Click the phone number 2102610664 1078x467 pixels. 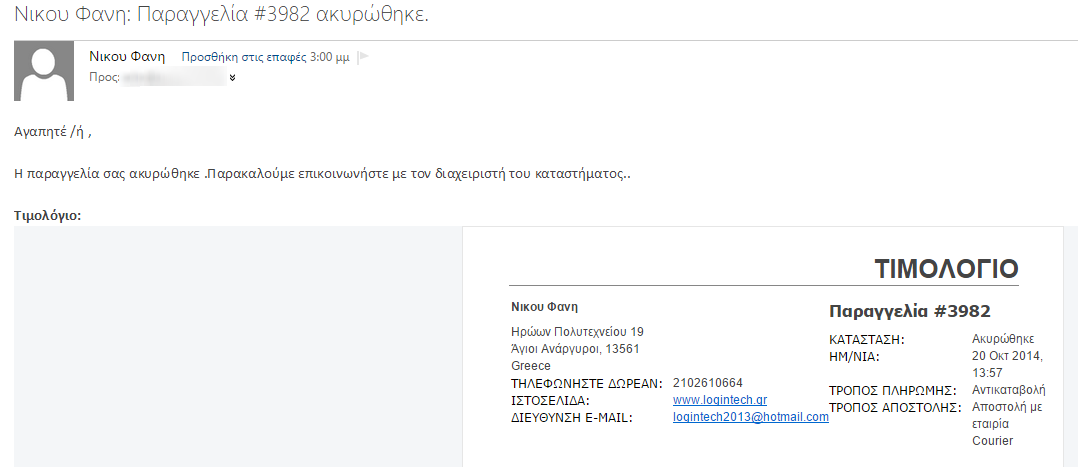[x=708, y=383]
